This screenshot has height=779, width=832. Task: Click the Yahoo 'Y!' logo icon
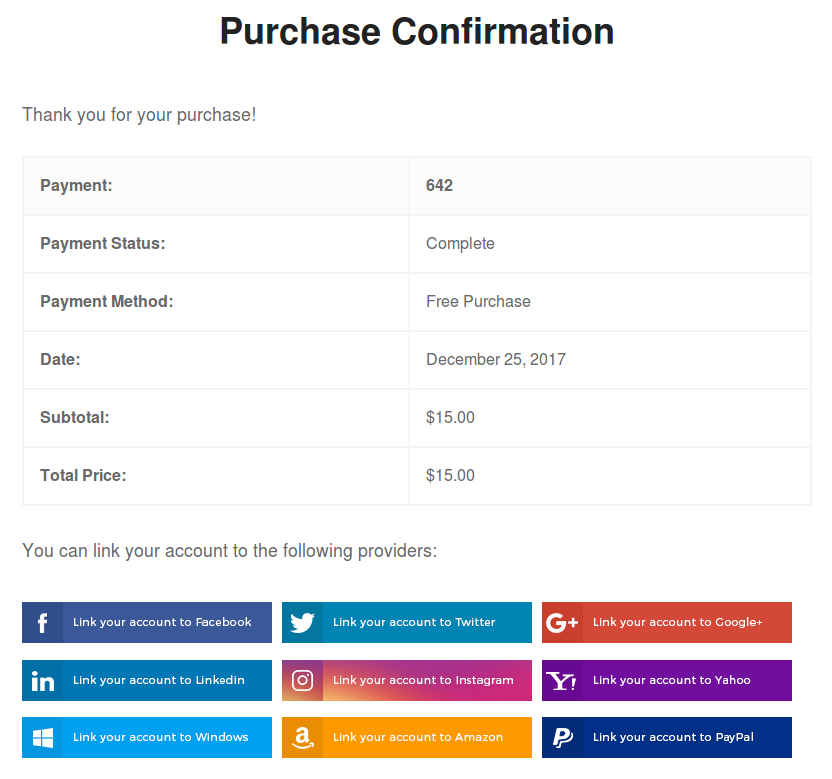click(x=562, y=681)
